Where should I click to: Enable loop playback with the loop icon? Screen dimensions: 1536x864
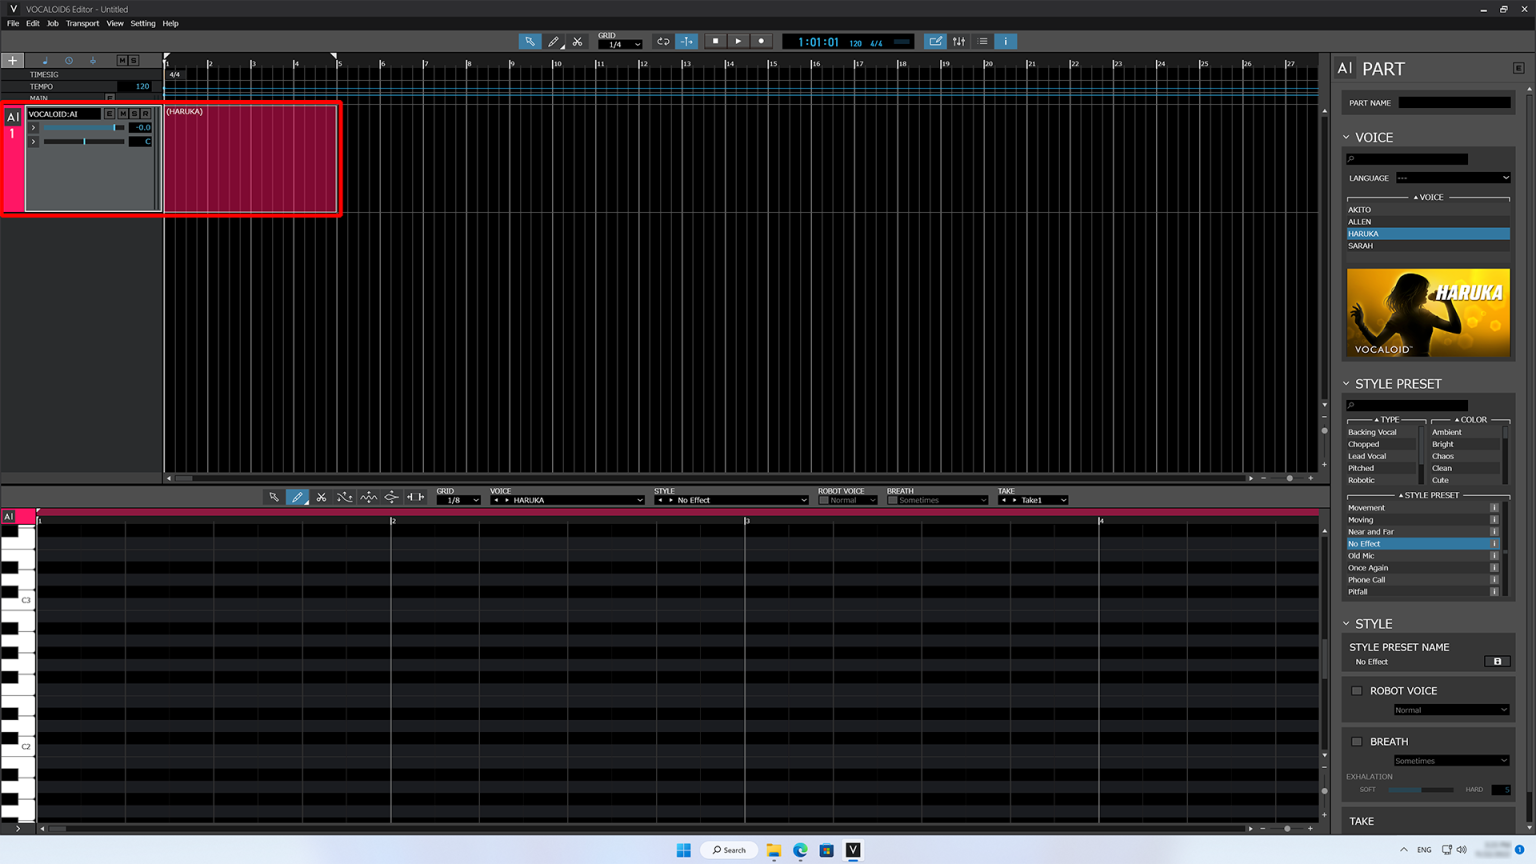(662, 41)
